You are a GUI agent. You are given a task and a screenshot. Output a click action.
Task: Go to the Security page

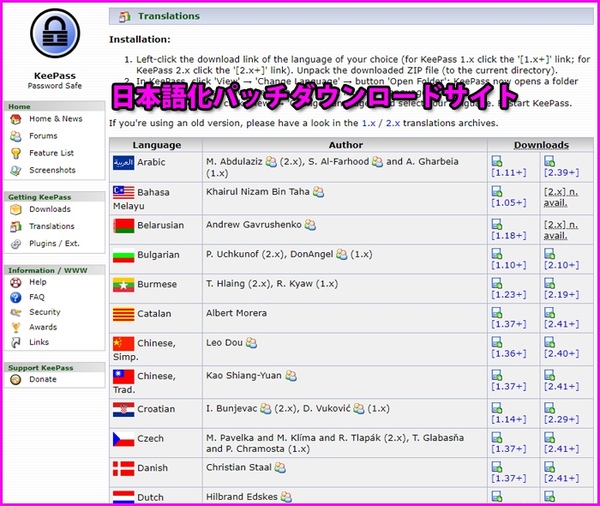[x=45, y=312]
